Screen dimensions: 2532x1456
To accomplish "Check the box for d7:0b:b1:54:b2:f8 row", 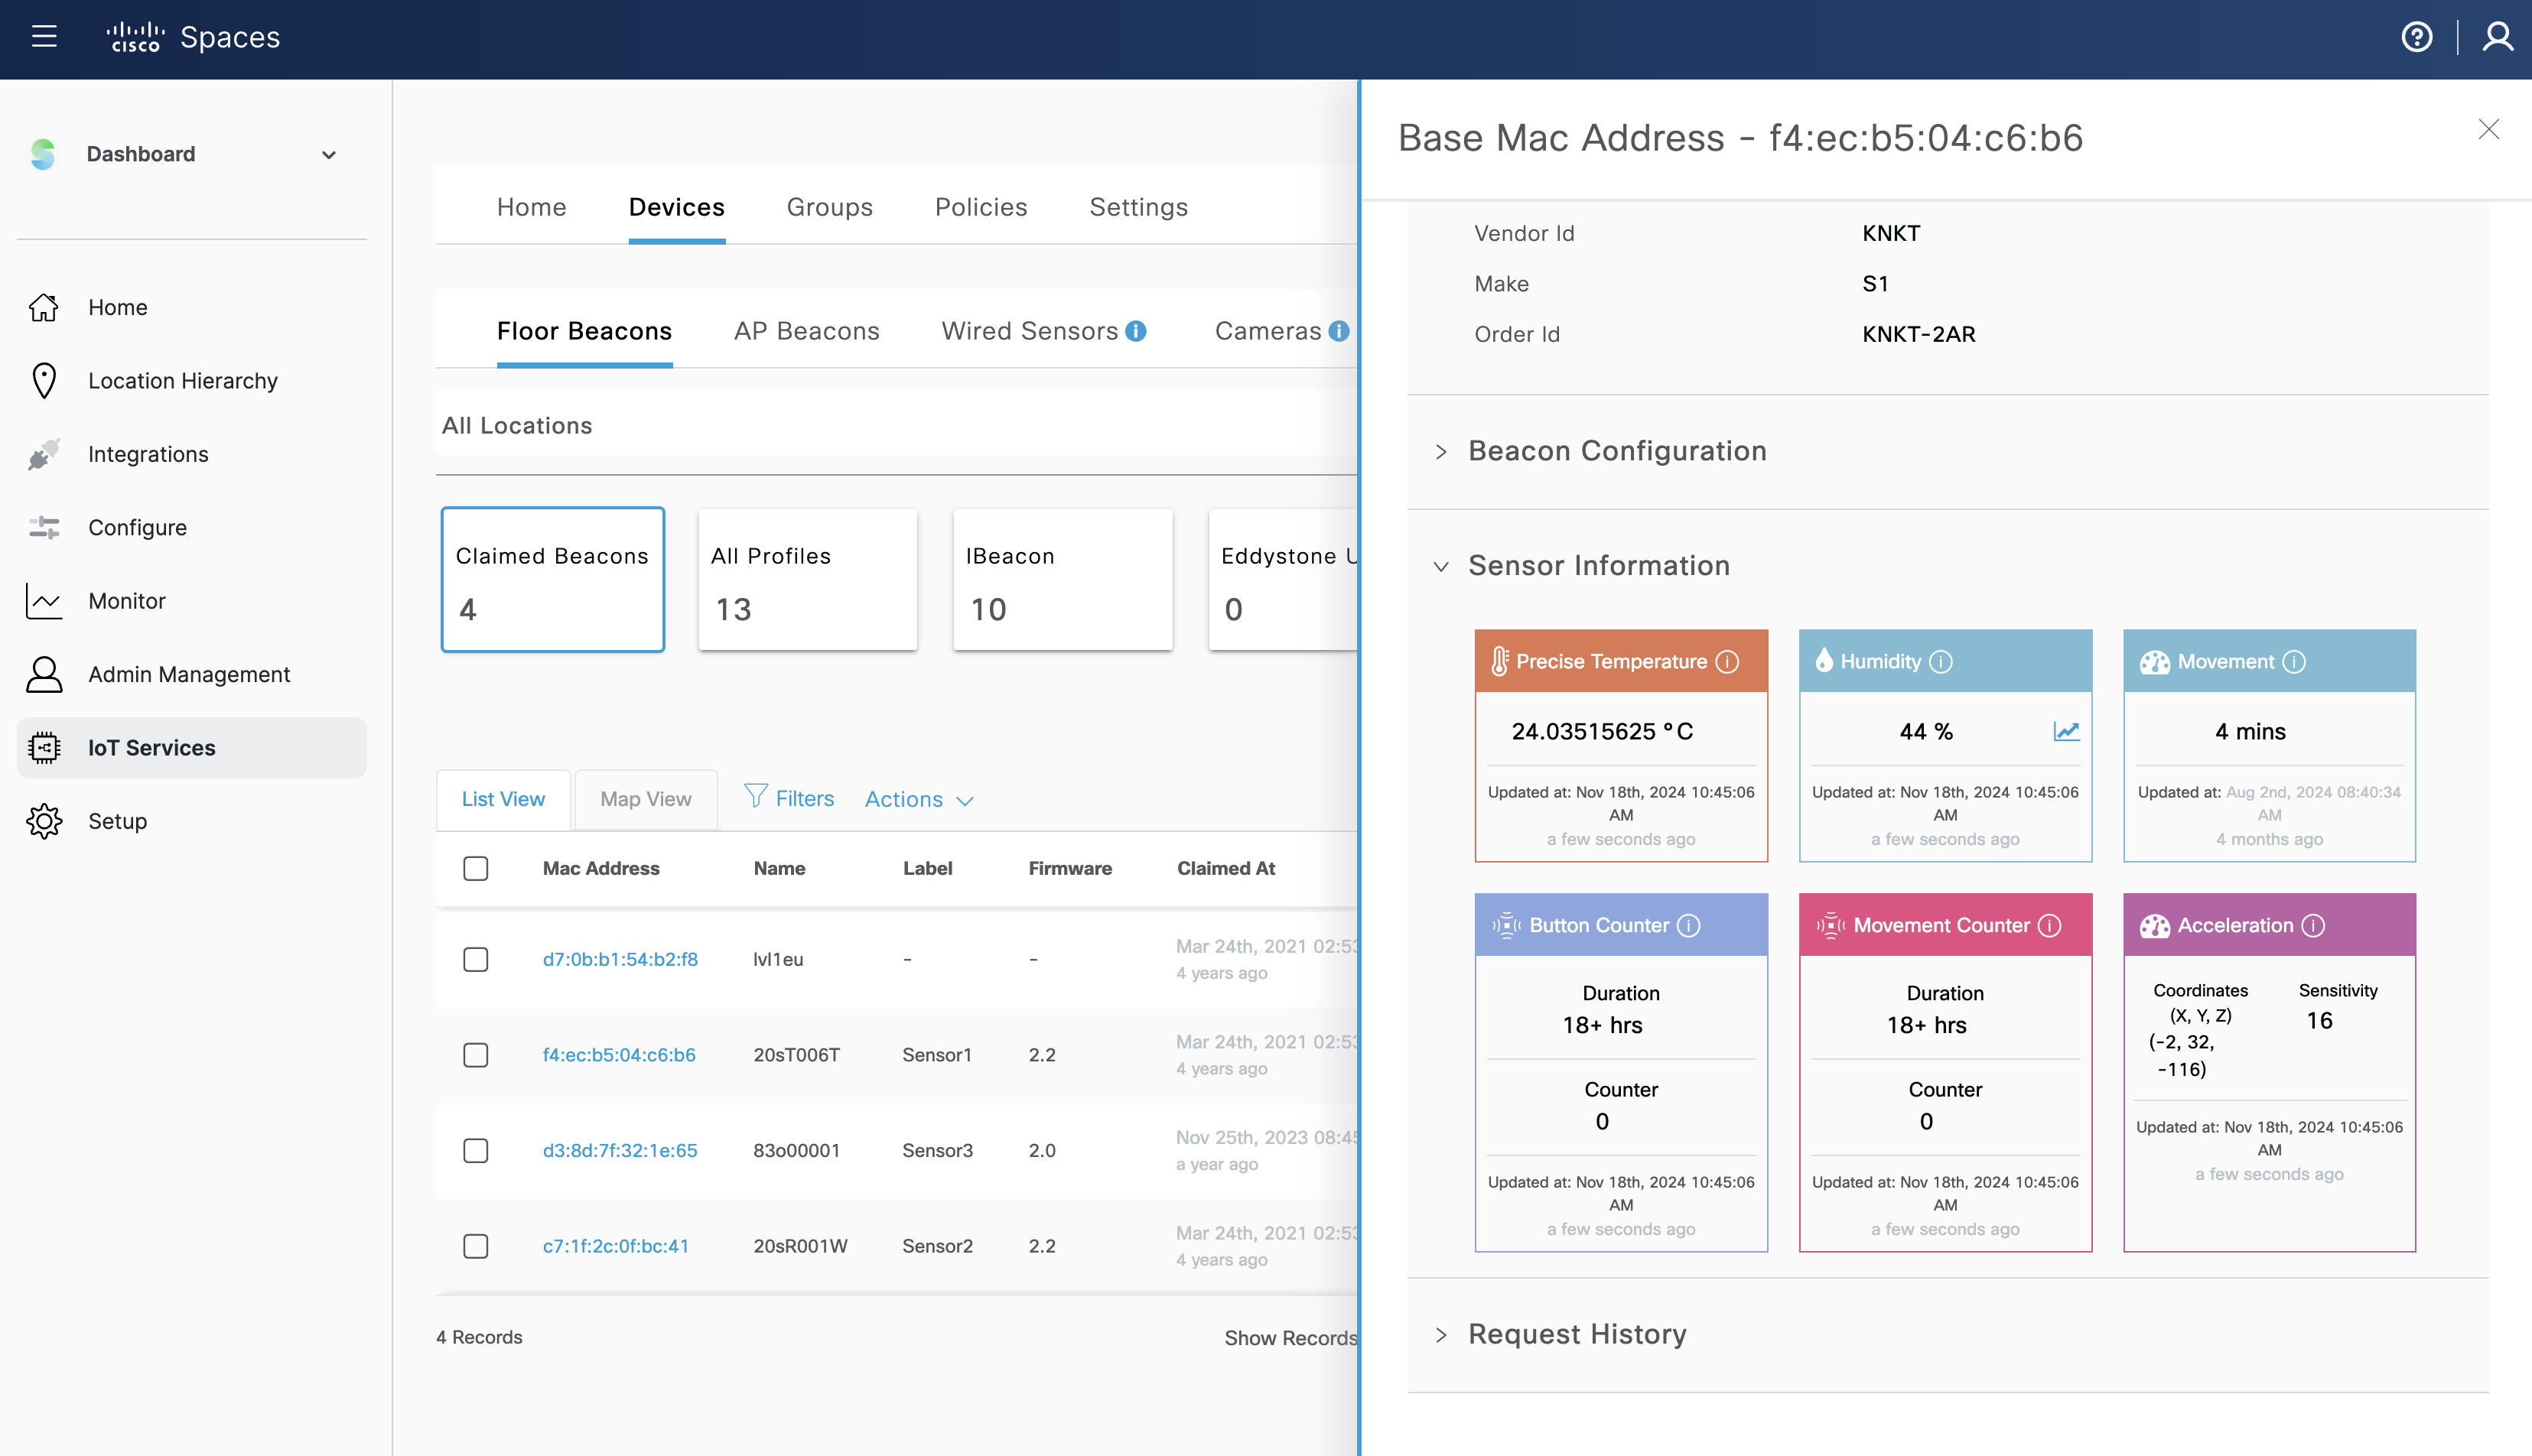I will [x=476, y=960].
